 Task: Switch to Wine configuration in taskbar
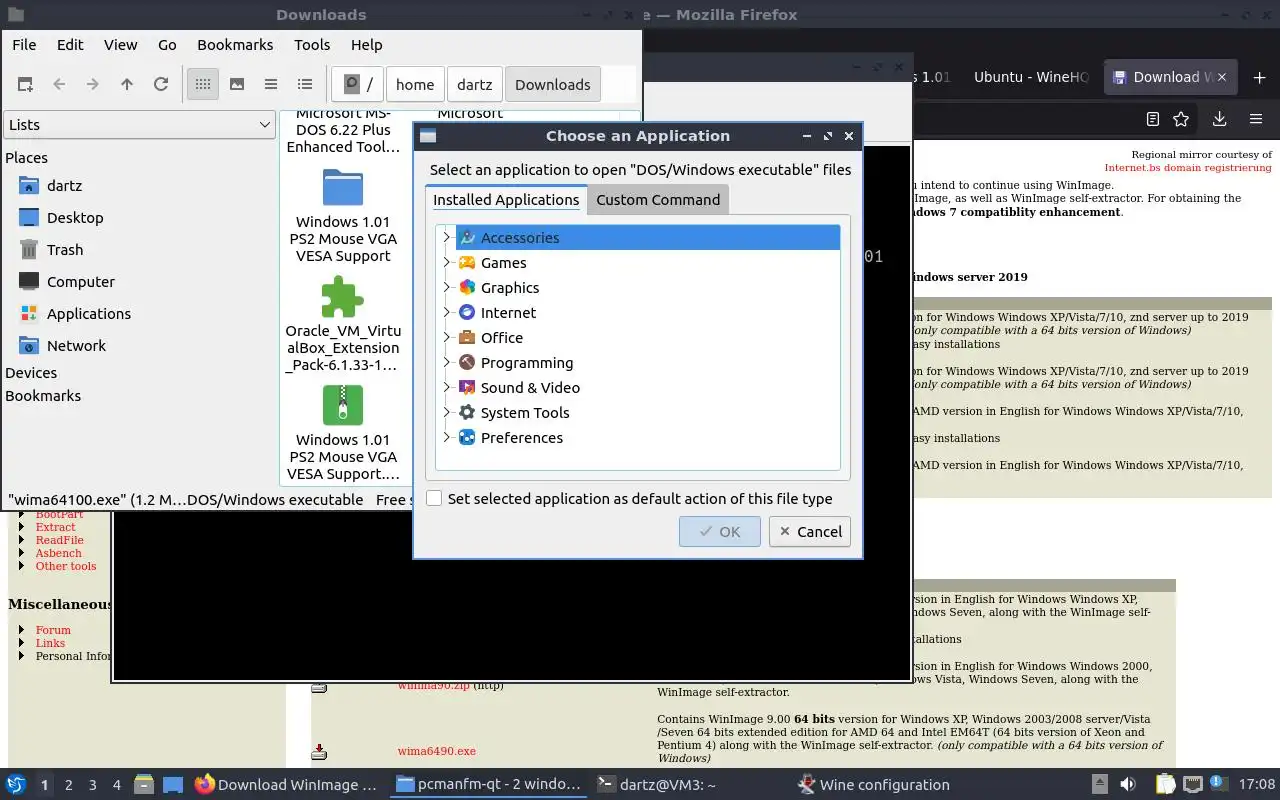click(x=873, y=785)
